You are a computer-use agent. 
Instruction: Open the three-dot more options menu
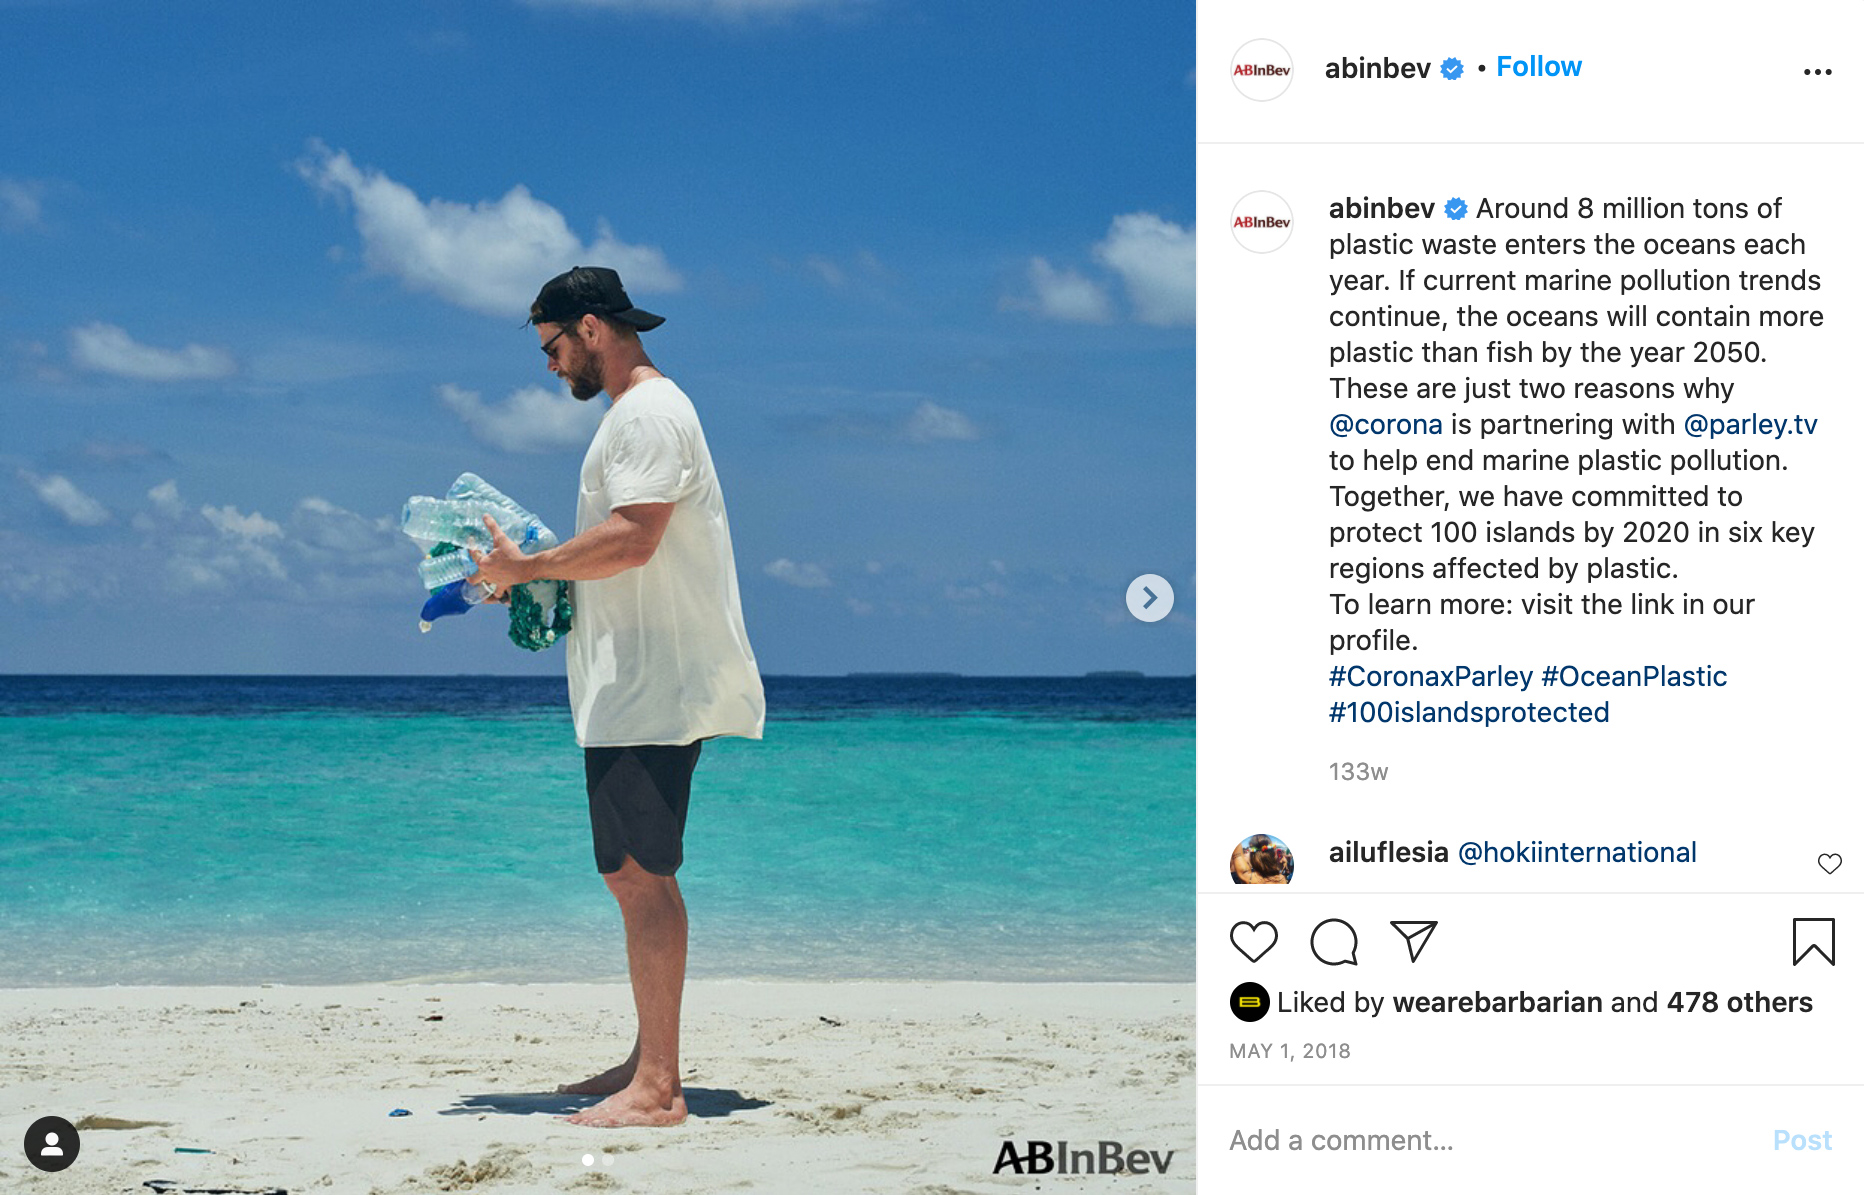coord(1817,72)
